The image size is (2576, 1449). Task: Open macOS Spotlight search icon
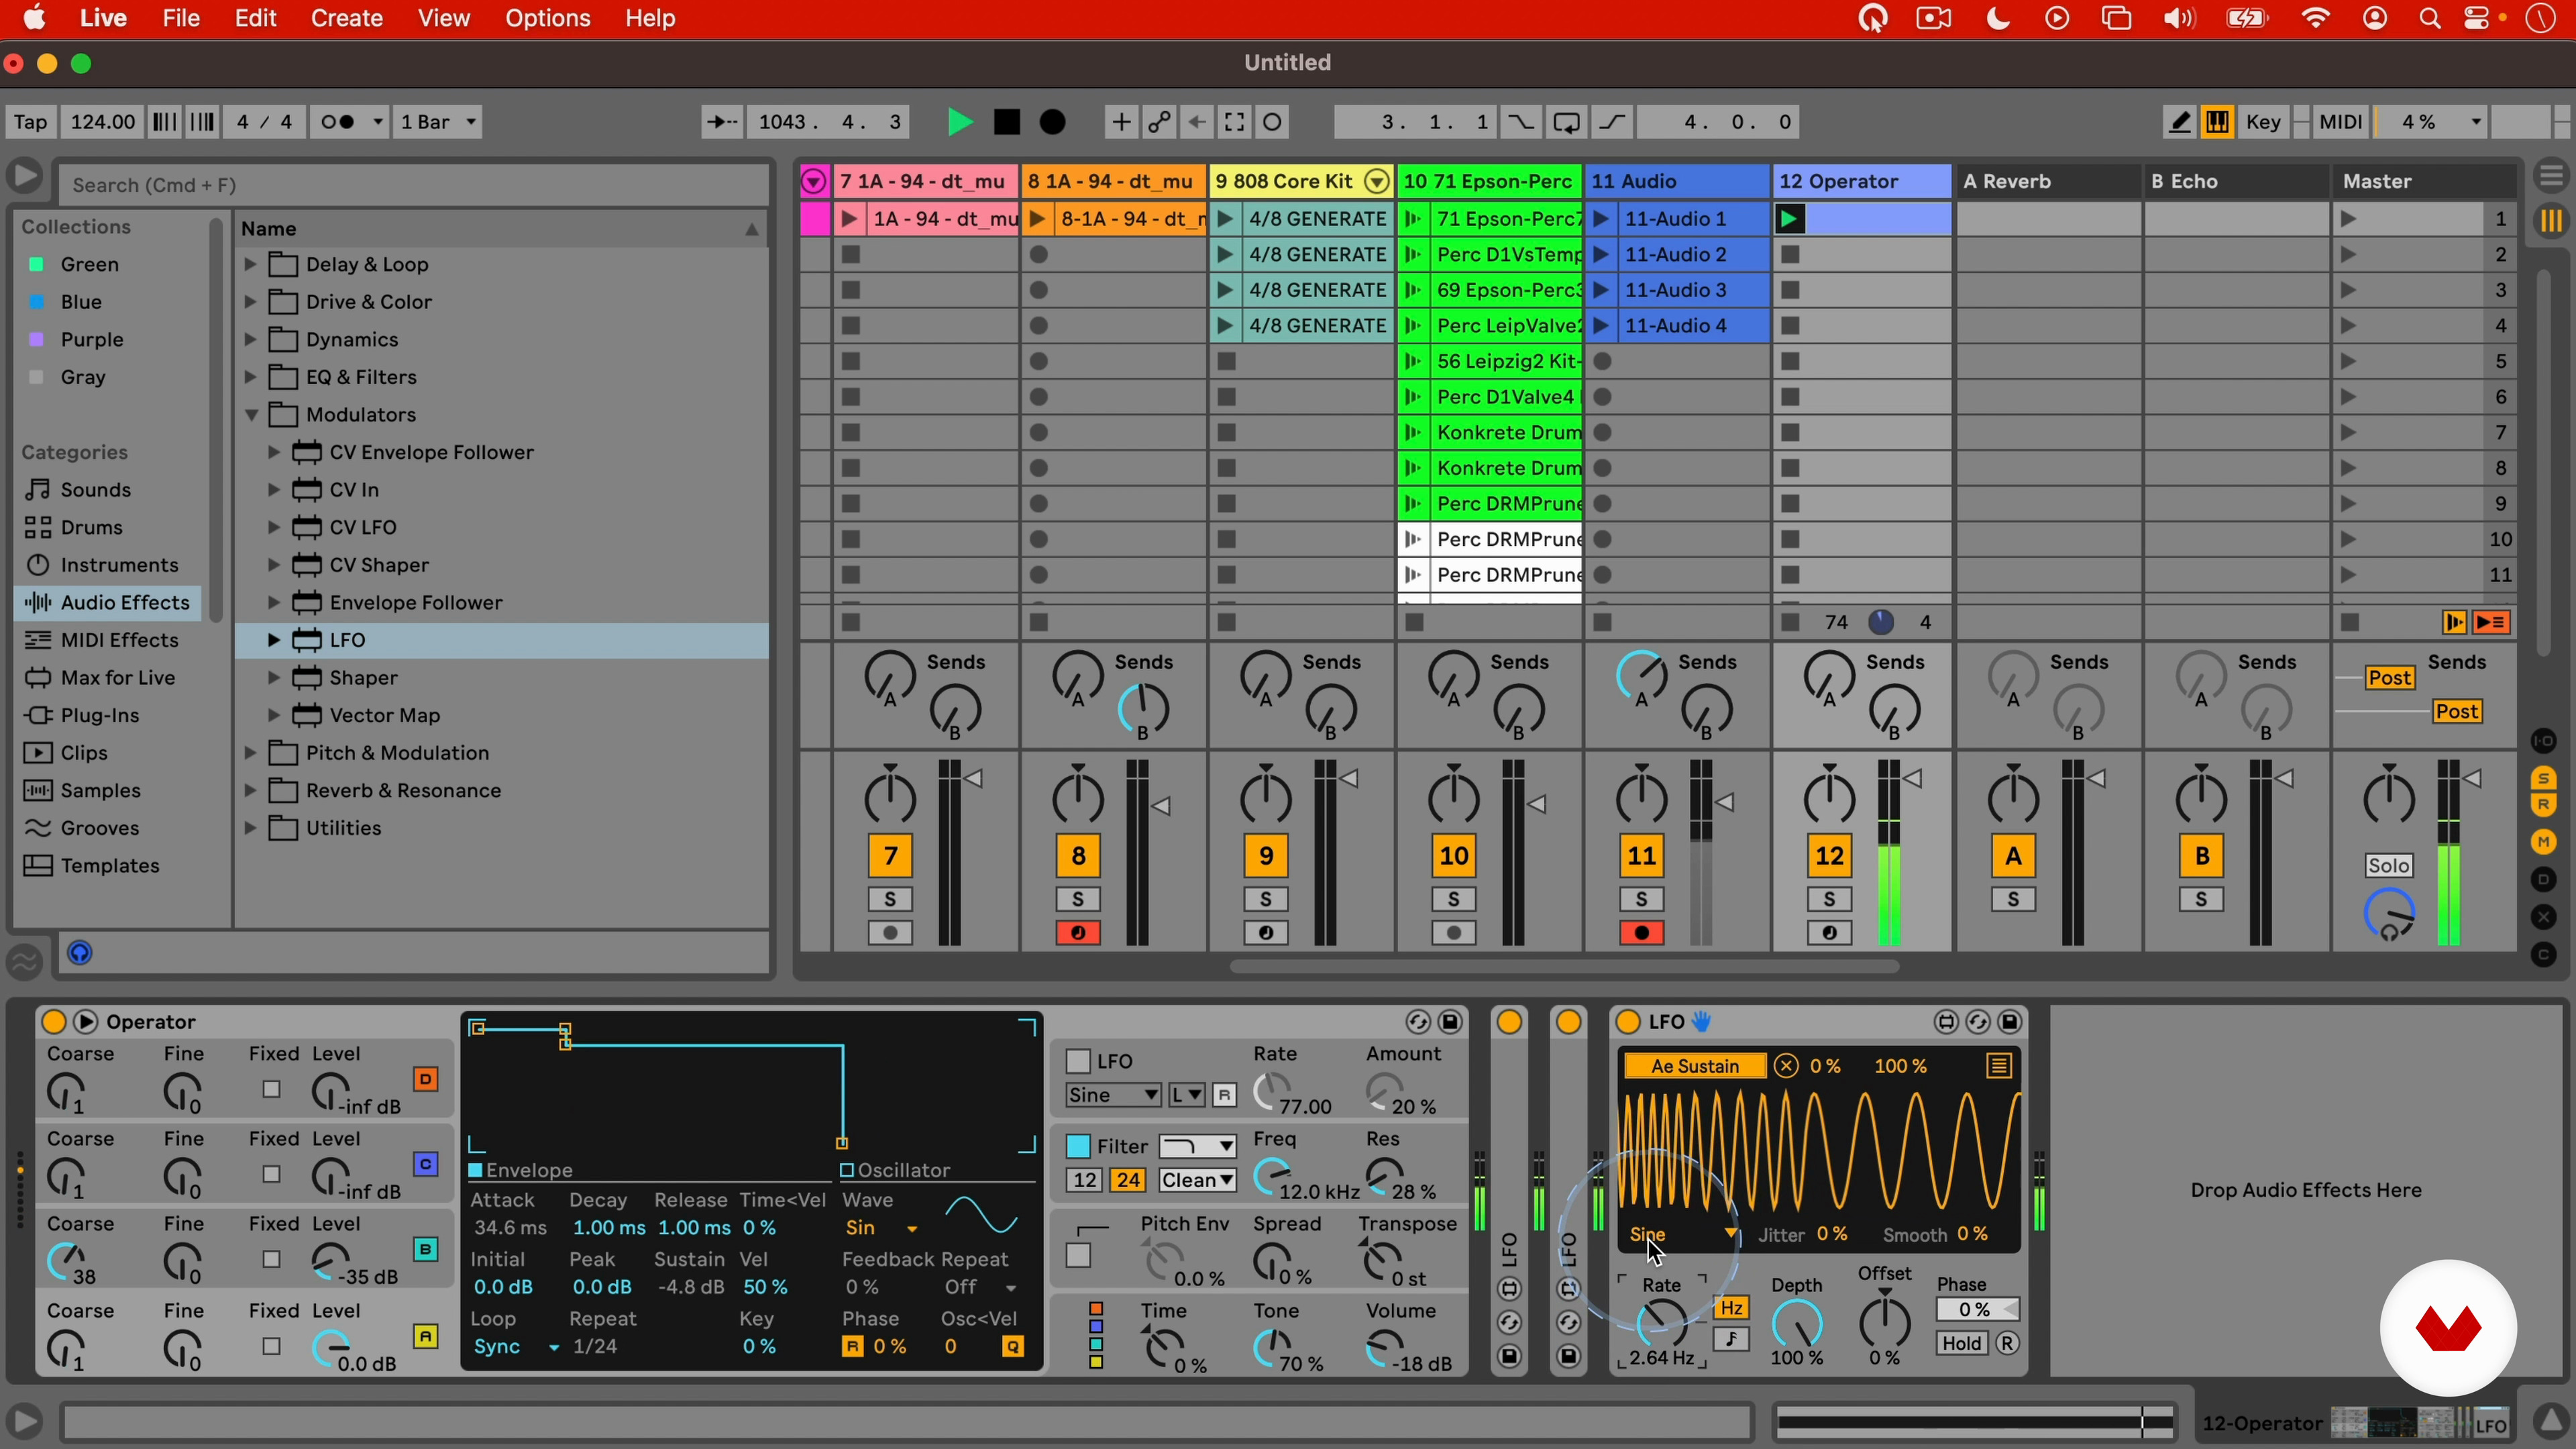[x=2430, y=18]
